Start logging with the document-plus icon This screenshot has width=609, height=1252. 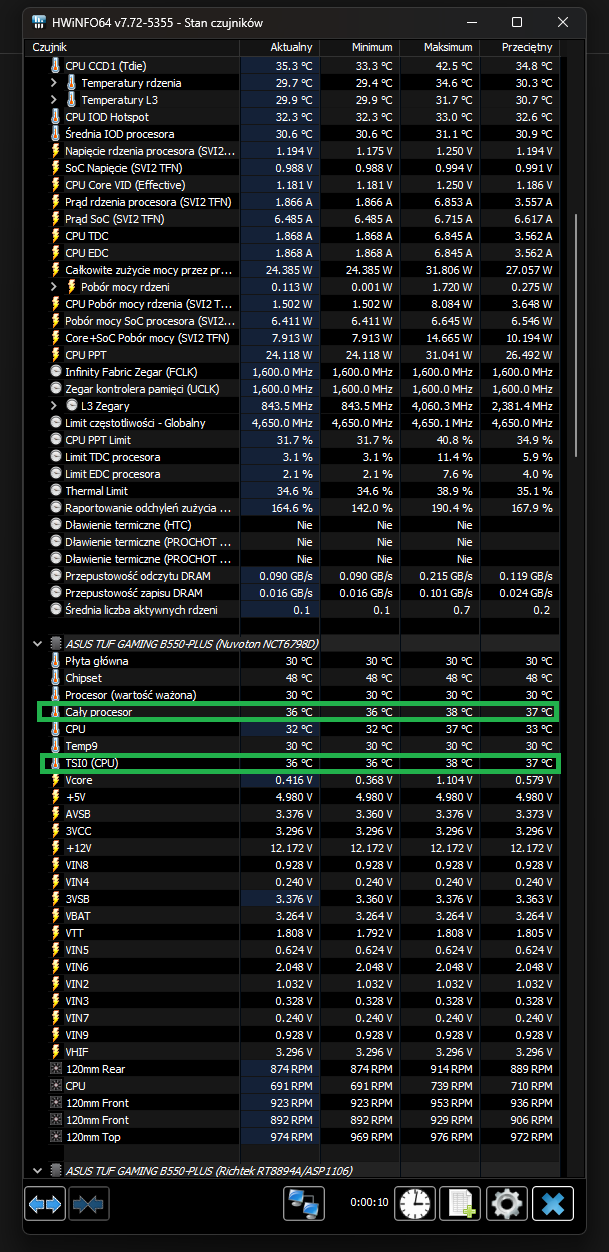point(461,1204)
